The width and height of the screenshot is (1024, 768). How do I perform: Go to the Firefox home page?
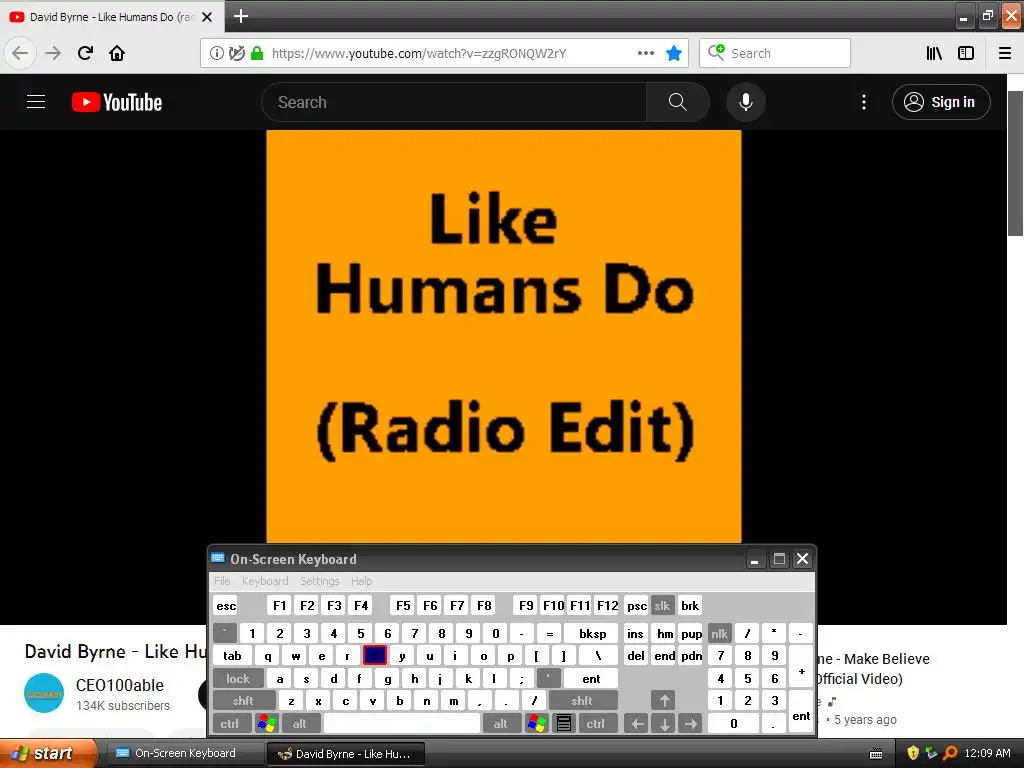(117, 53)
